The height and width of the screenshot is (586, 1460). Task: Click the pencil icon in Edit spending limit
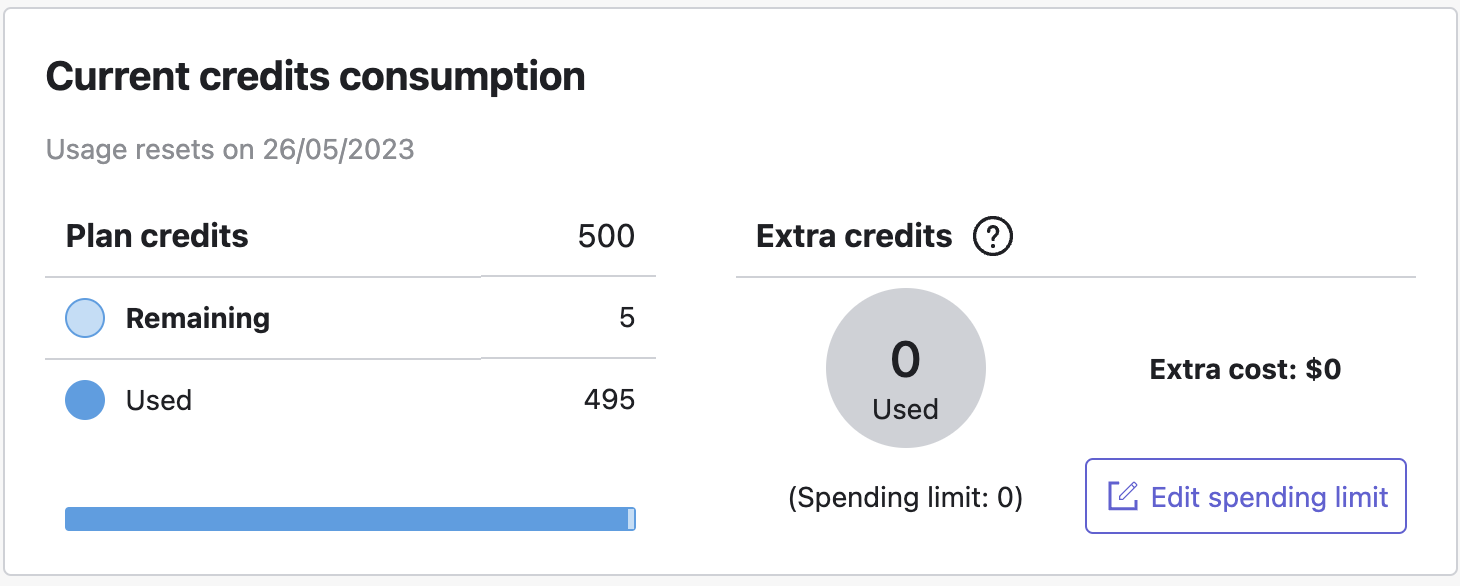(x=1123, y=496)
